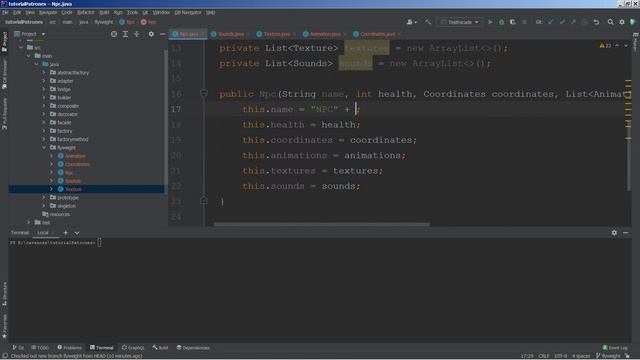Select resources folder in project tree
The width and height of the screenshot is (640, 360).
tap(60, 214)
